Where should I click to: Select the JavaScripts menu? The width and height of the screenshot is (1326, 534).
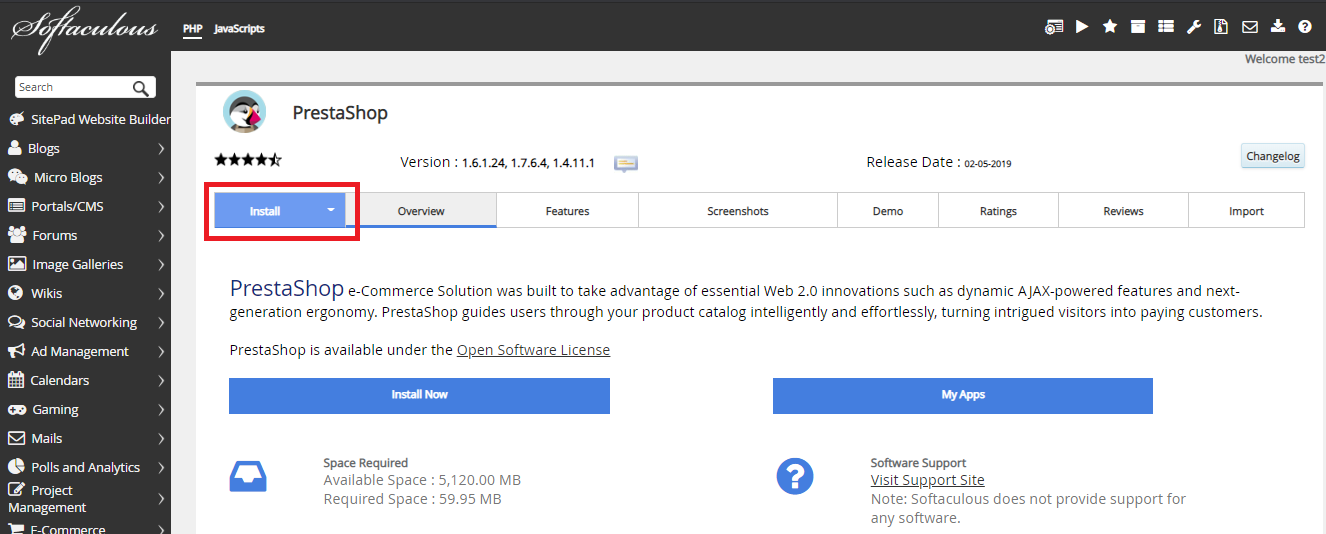click(x=240, y=28)
